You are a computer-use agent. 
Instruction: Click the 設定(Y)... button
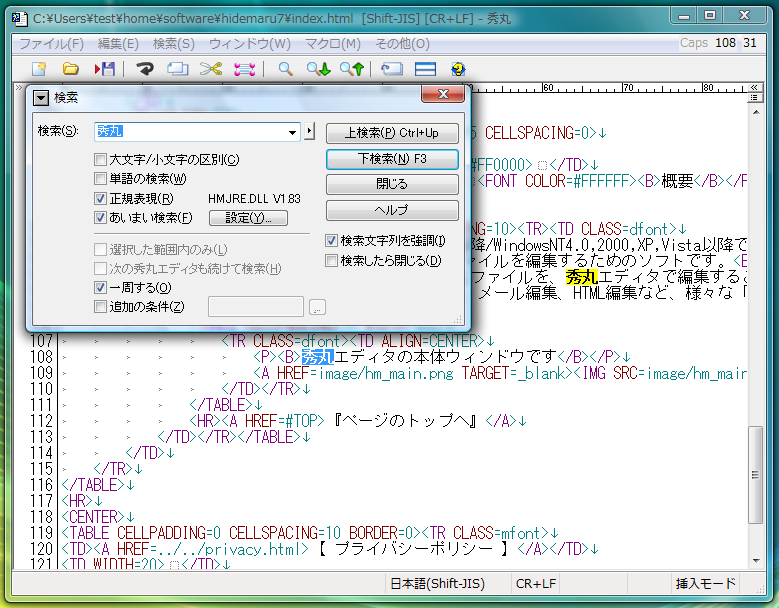point(248,218)
